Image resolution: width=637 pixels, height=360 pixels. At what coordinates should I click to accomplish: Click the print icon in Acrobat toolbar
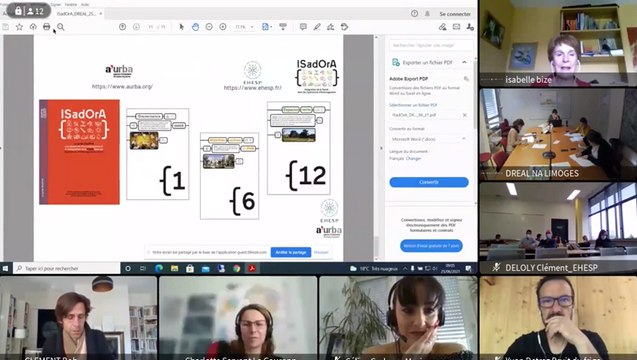(x=47, y=27)
